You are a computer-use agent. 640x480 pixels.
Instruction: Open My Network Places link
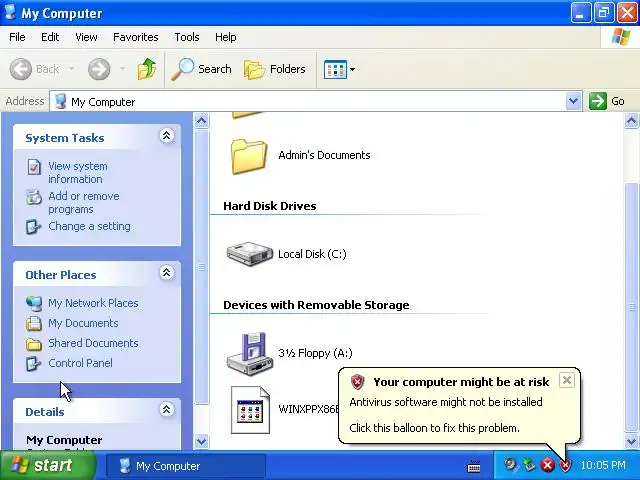(x=93, y=303)
